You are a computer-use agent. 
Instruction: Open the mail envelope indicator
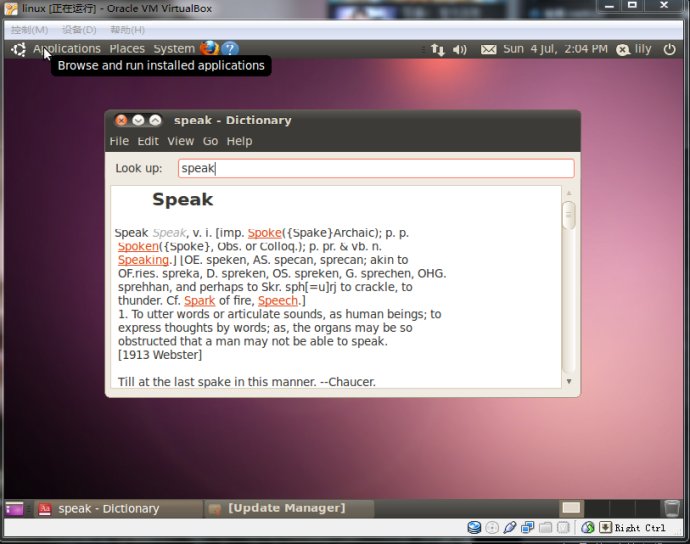[488, 49]
